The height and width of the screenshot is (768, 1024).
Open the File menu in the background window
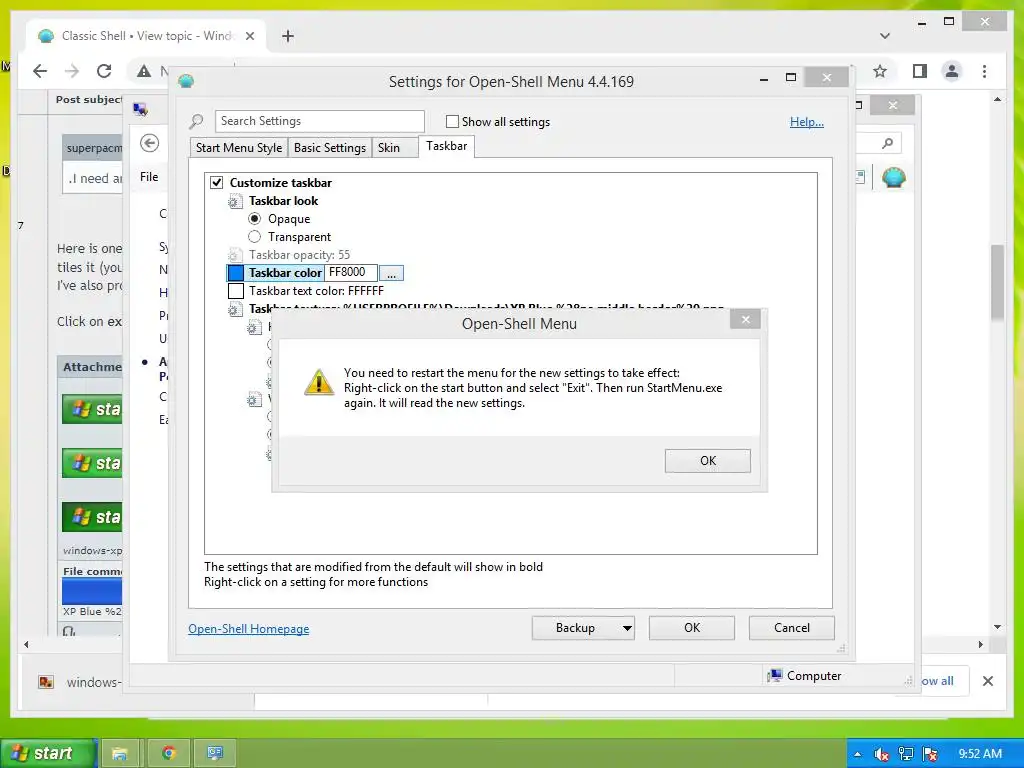click(x=149, y=176)
